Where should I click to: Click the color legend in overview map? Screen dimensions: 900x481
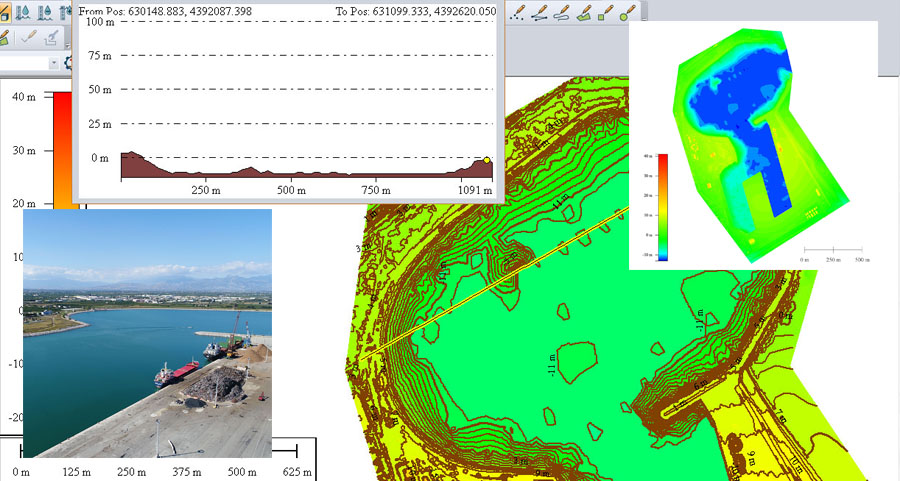(x=663, y=207)
